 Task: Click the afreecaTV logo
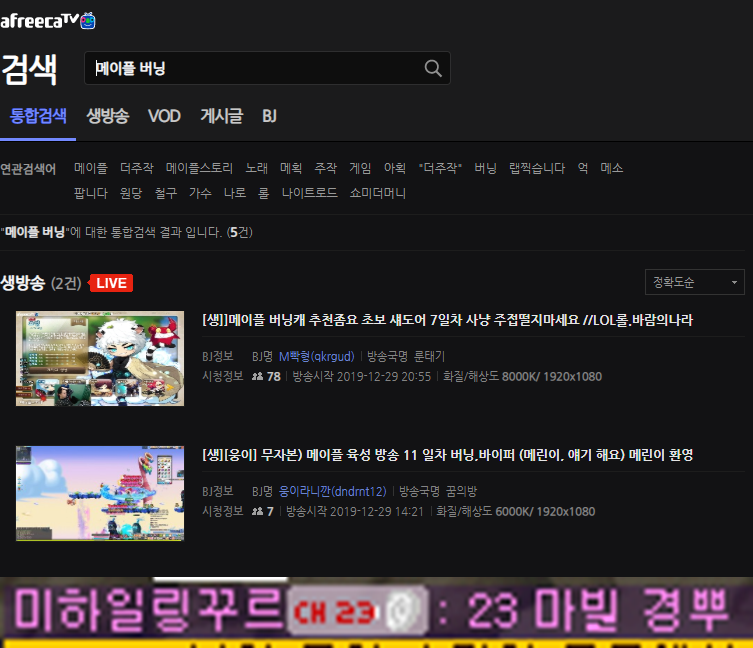point(48,21)
